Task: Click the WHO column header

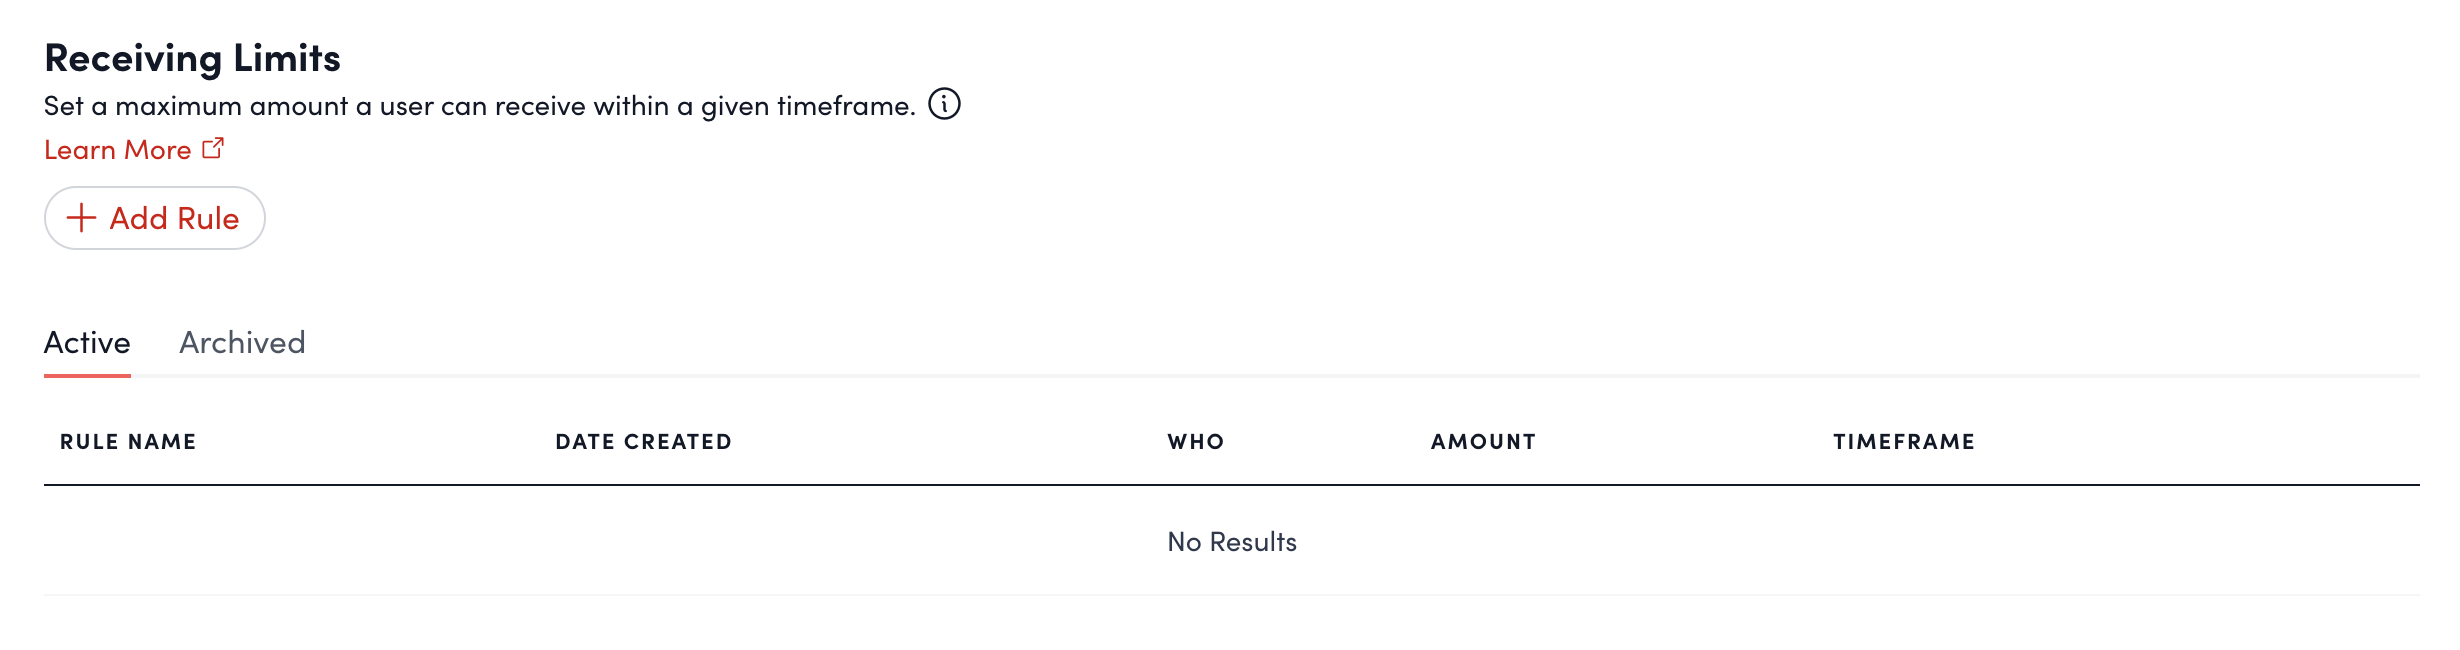Action: pyautogui.click(x=1195, y=442)
